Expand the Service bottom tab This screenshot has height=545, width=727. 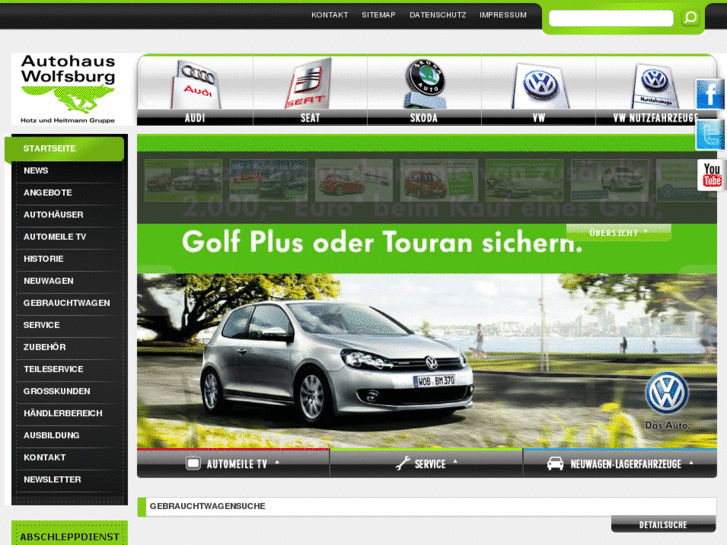426,463
